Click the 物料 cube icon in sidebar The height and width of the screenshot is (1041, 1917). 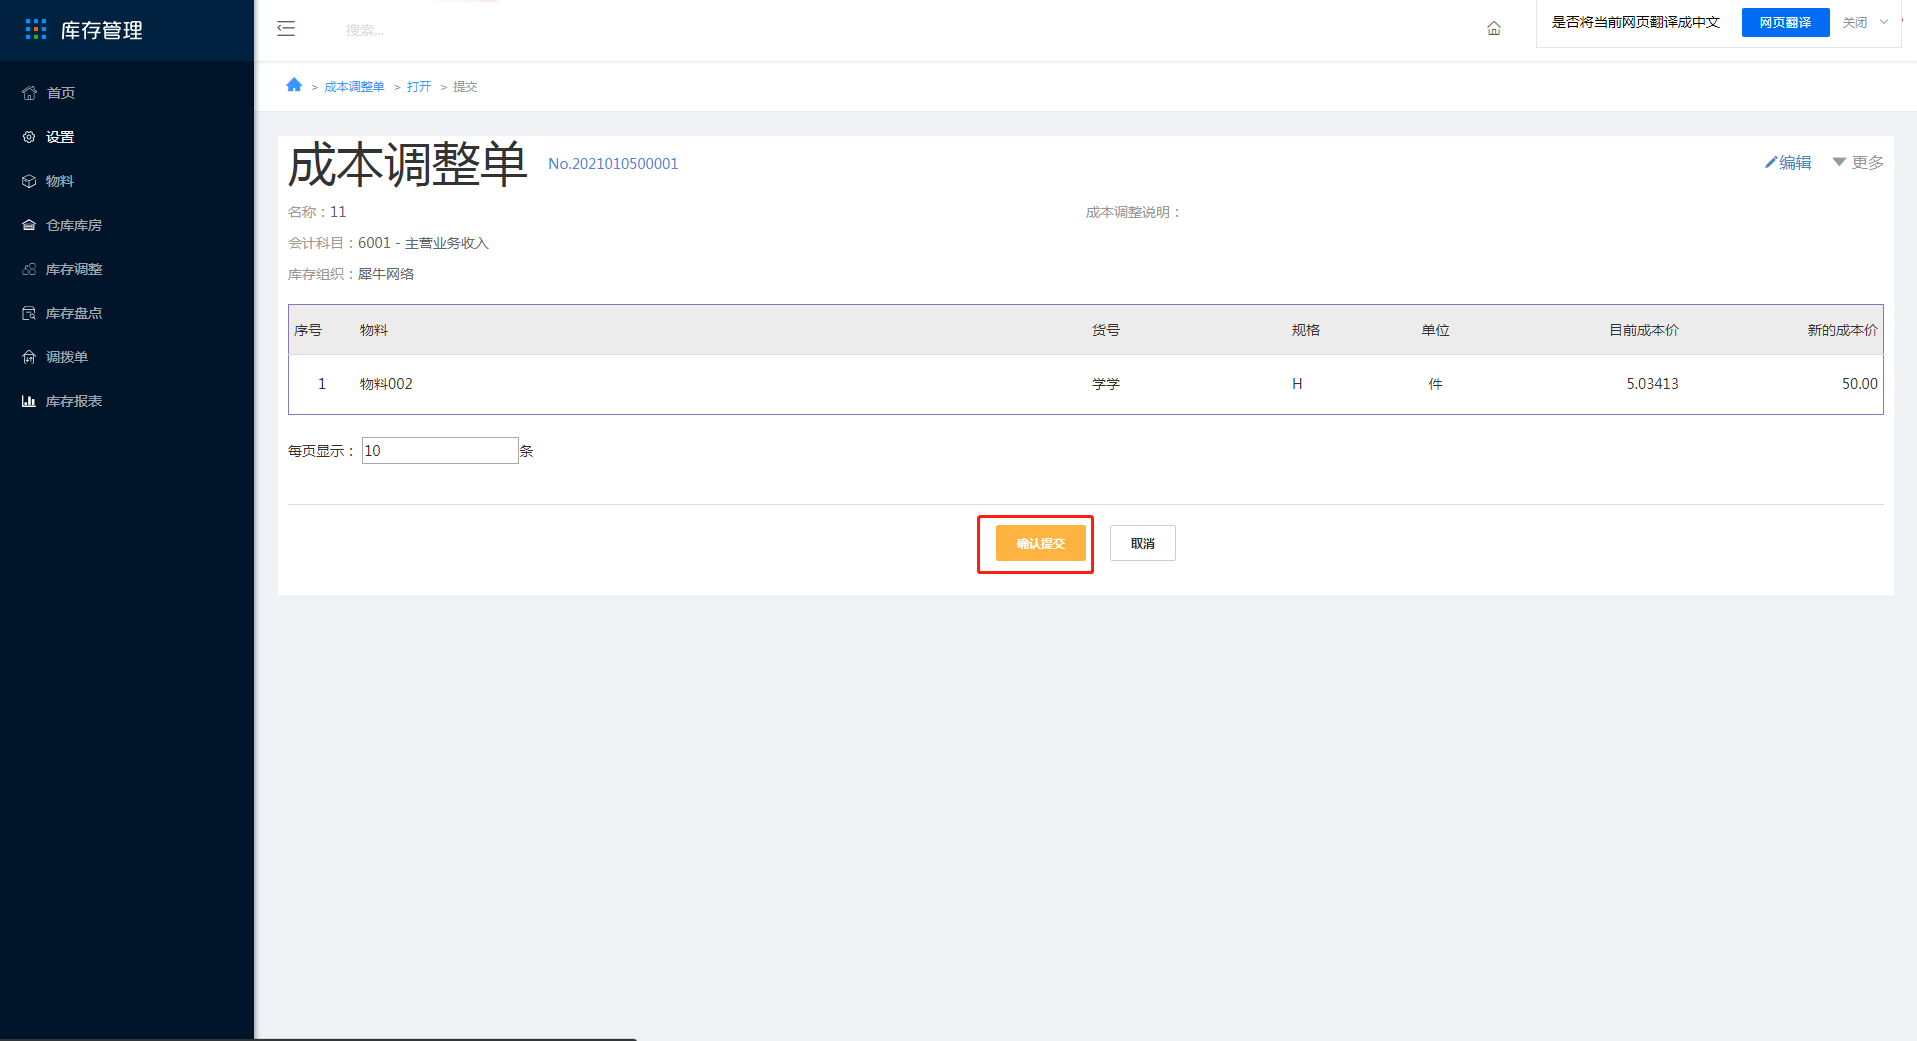(29, 181)
